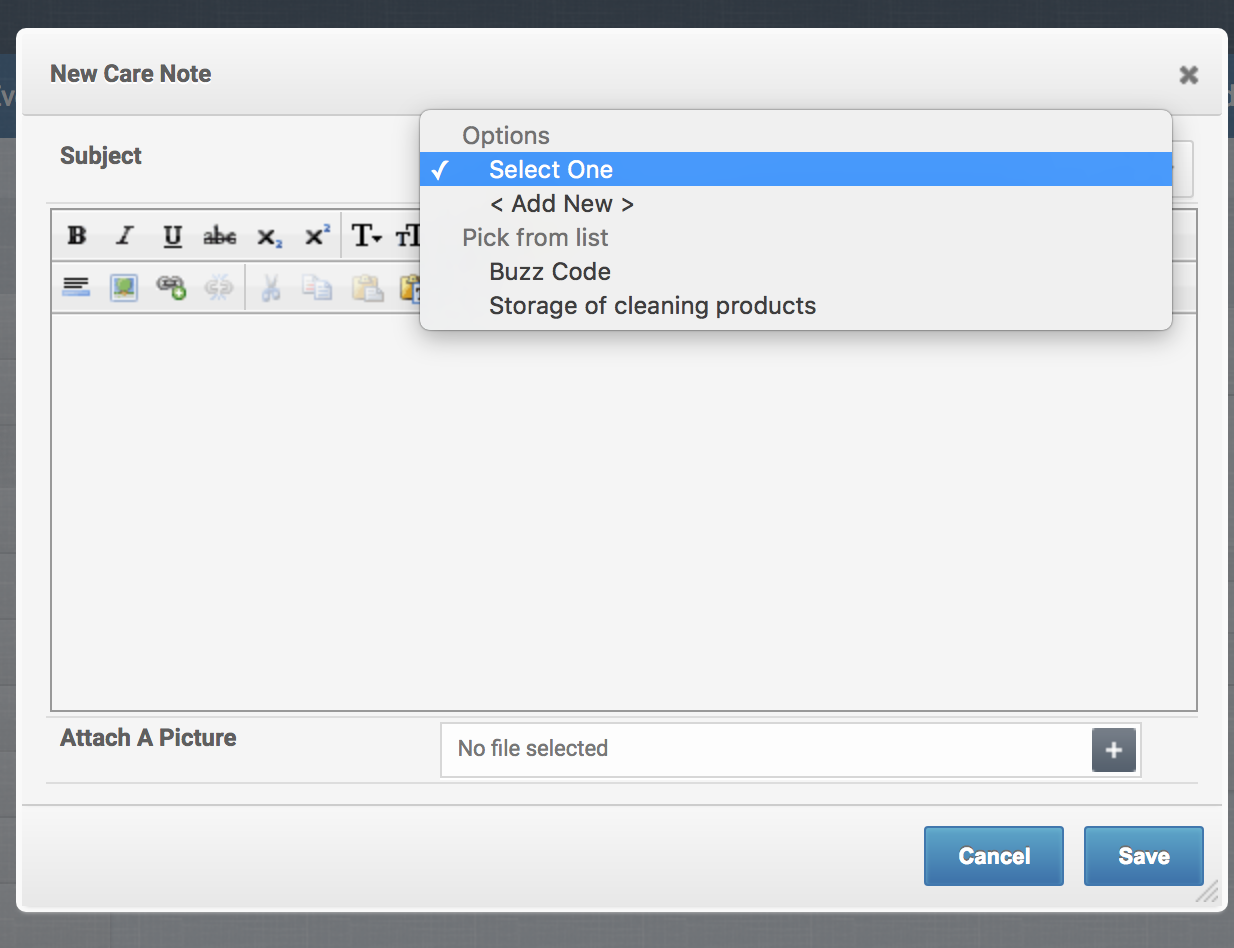Click the insert image icon

tap(124, 289)
